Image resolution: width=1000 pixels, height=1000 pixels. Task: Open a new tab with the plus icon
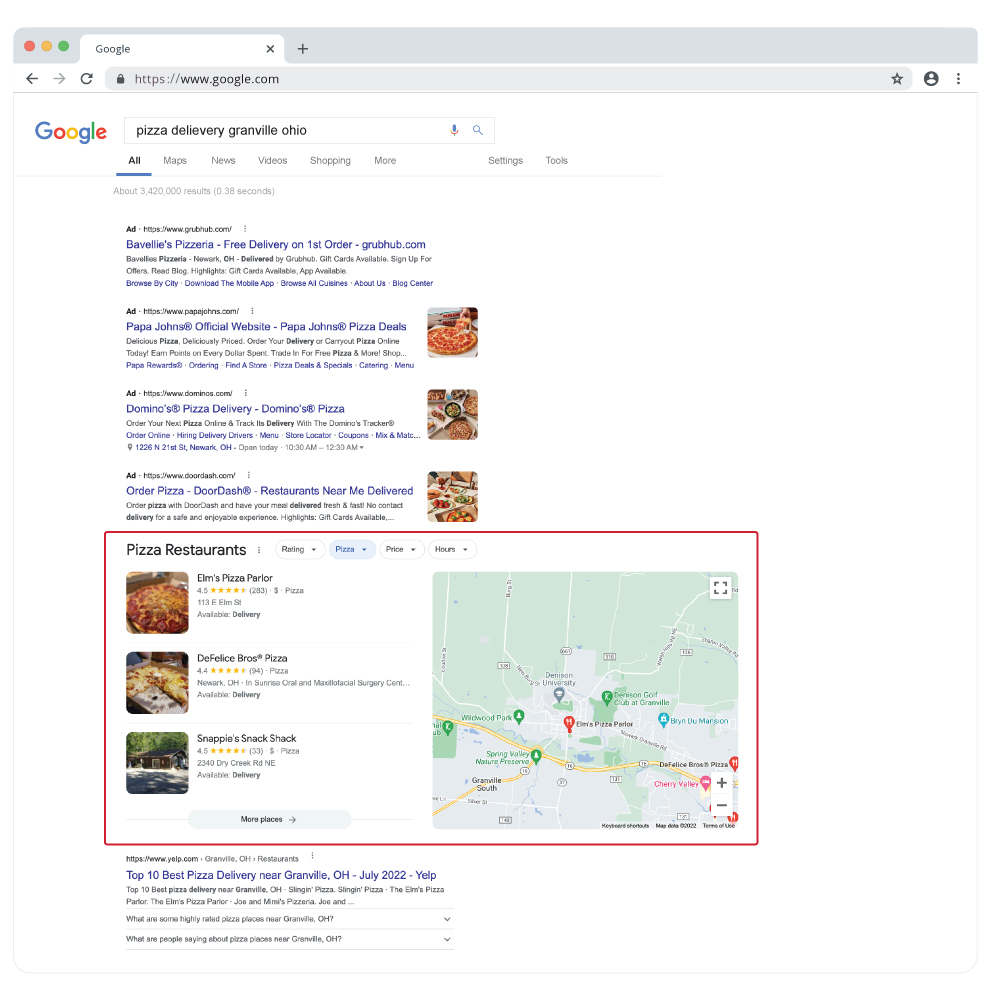tap(303, 48)
